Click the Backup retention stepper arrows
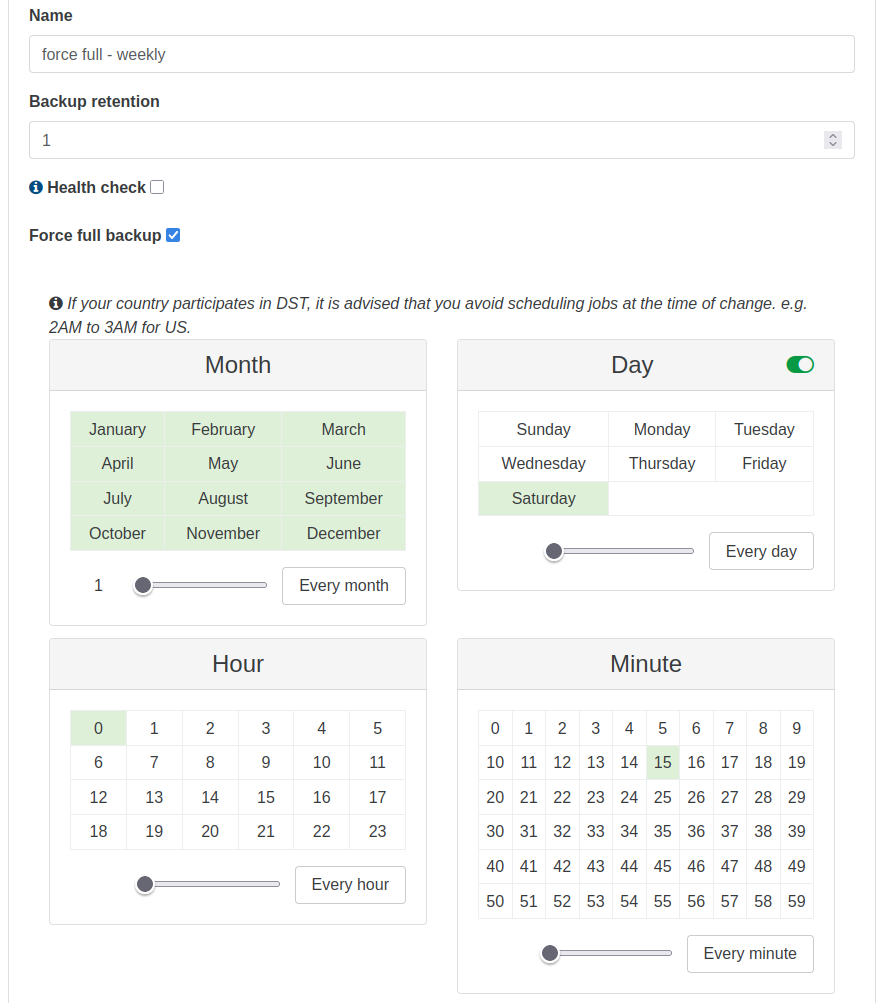This screenshot has width=883, height=1003. tap(832, 140)
